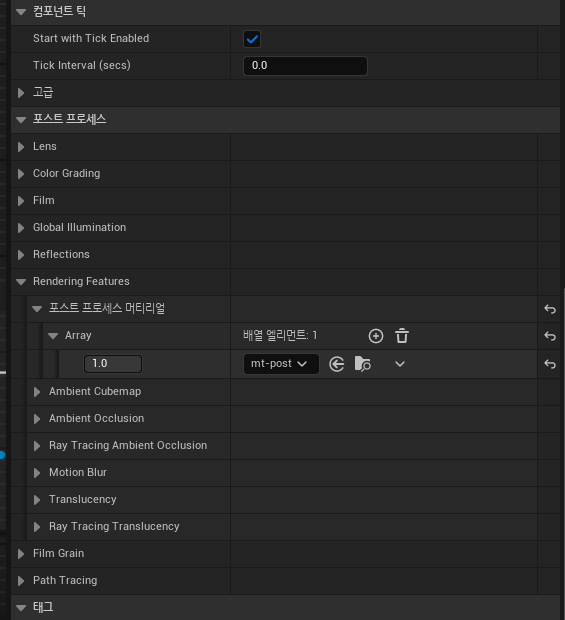Click the Start with Tick Enabled label
This screenshot has width=565, height=620.
(x=91, y=38)
